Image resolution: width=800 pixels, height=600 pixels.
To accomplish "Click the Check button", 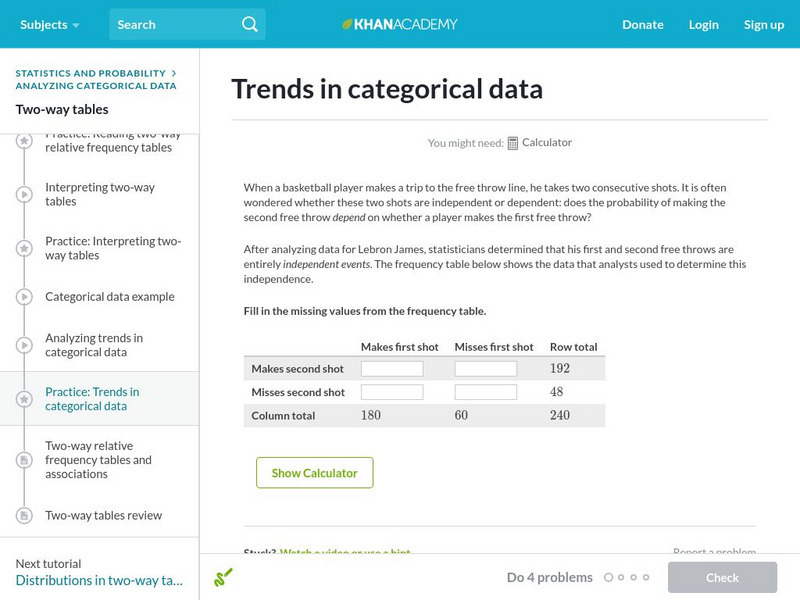I will coord(722,578).
